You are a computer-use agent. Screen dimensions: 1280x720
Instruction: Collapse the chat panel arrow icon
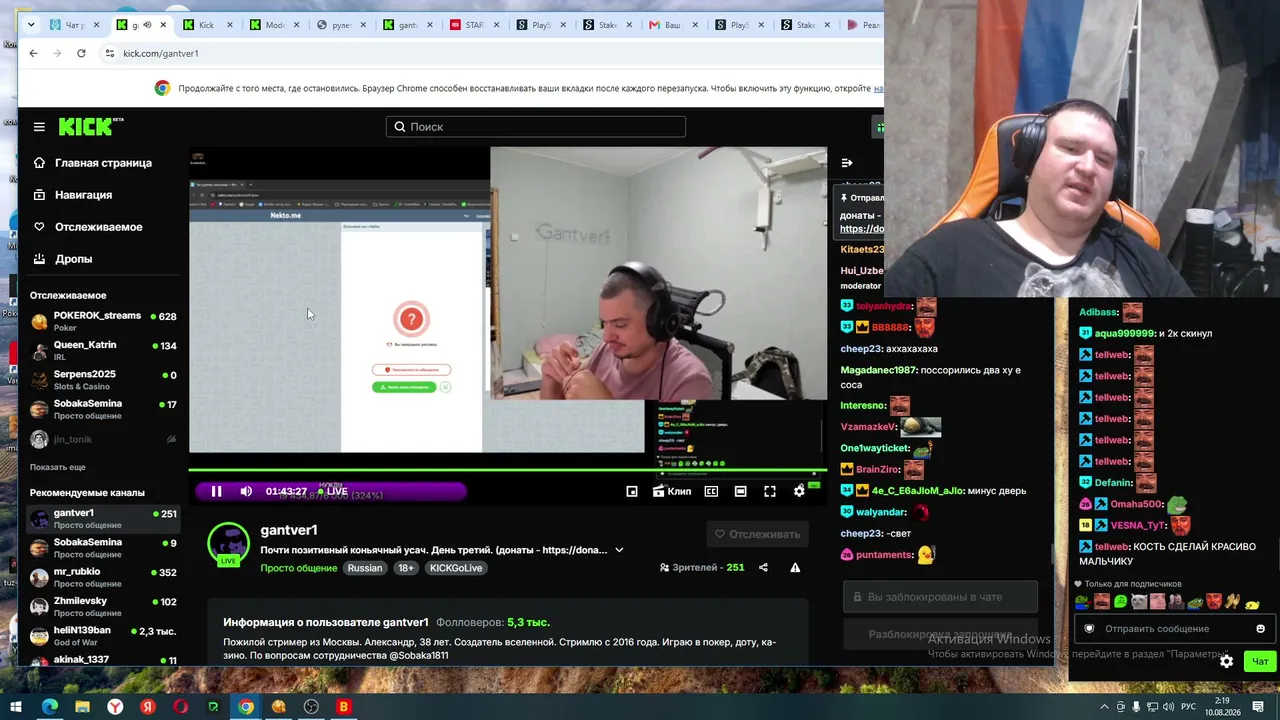click(x=847, y=163)
